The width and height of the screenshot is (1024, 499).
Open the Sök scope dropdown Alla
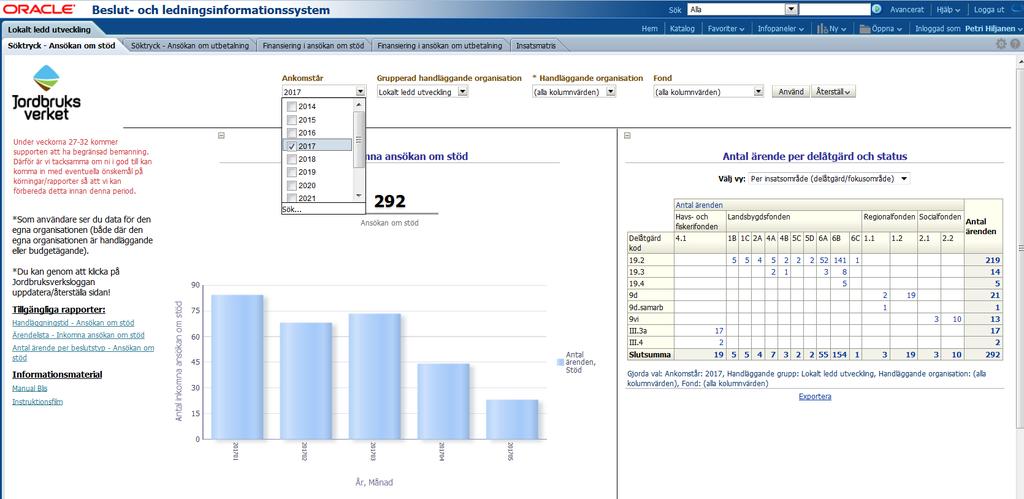click(x=792, y=9)
